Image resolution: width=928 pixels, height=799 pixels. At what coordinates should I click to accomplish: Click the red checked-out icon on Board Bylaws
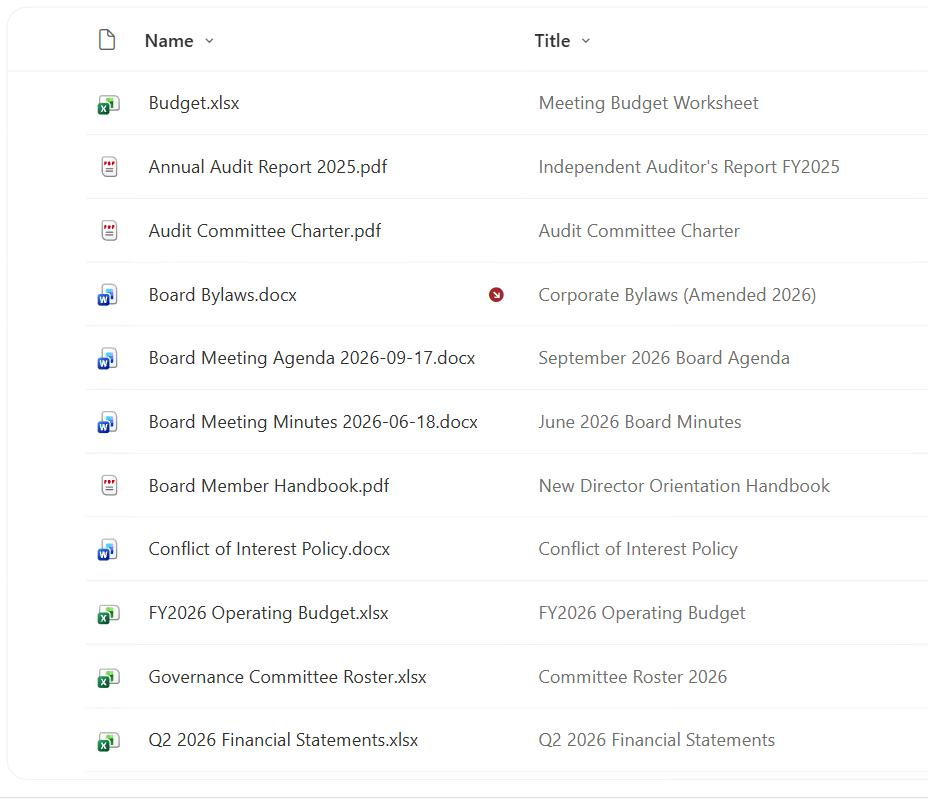click(496, 295)
